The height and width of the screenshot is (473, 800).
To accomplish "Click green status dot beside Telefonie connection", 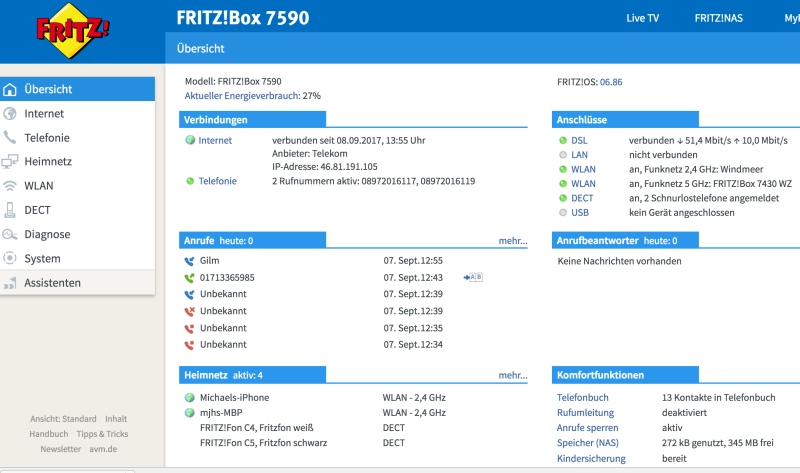I will click(x=190, y=181).
